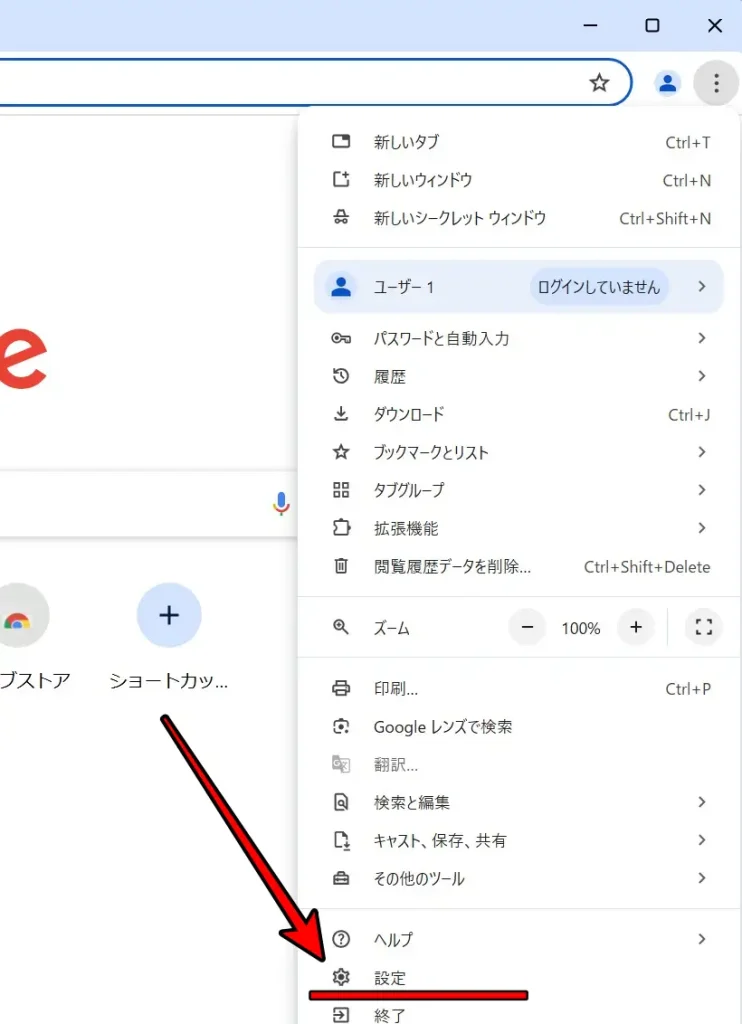742x1024 pixels.
Task: Click the ユーザー 1 label
Action: tap(403, 287)
